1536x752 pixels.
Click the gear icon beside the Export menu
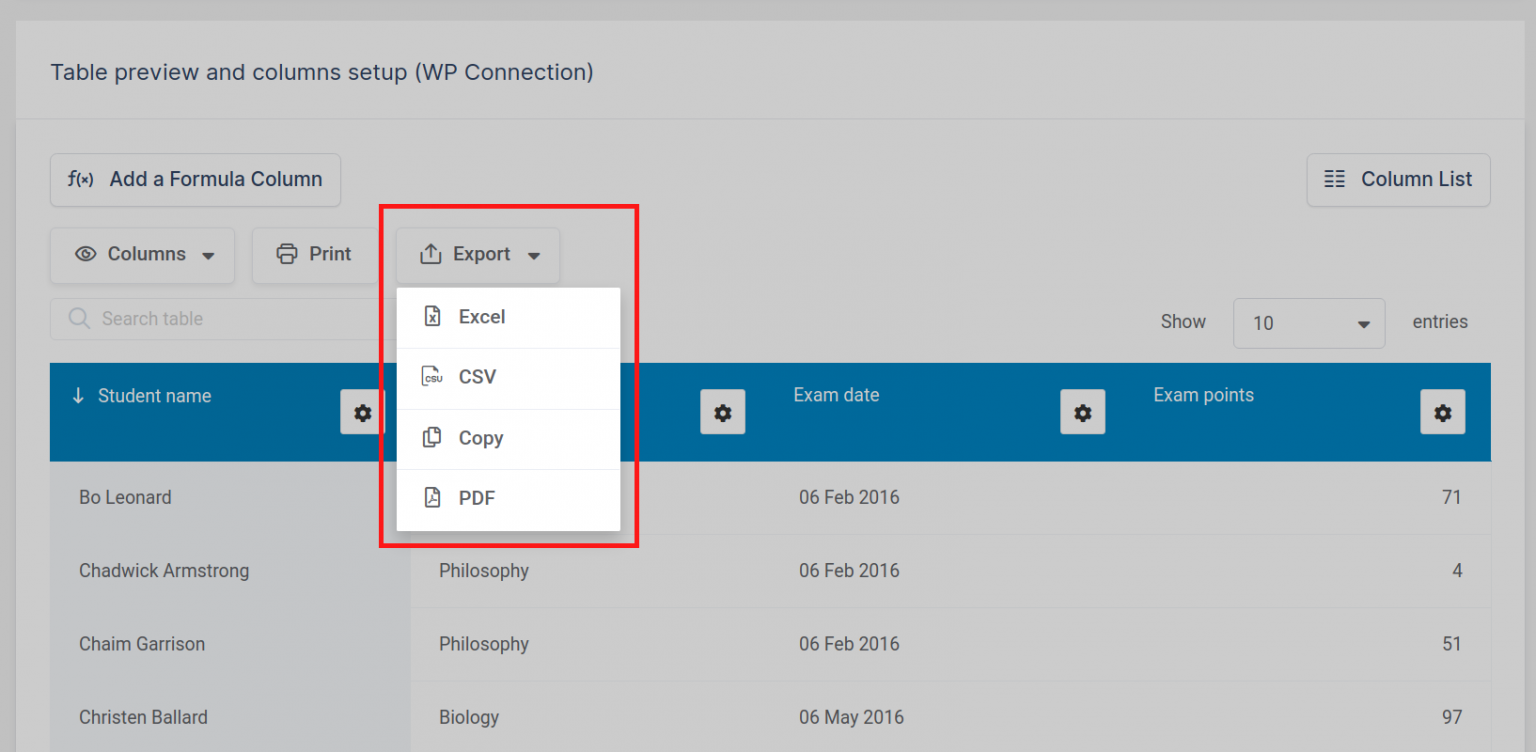pyautogui.click(x=722, y=412)
